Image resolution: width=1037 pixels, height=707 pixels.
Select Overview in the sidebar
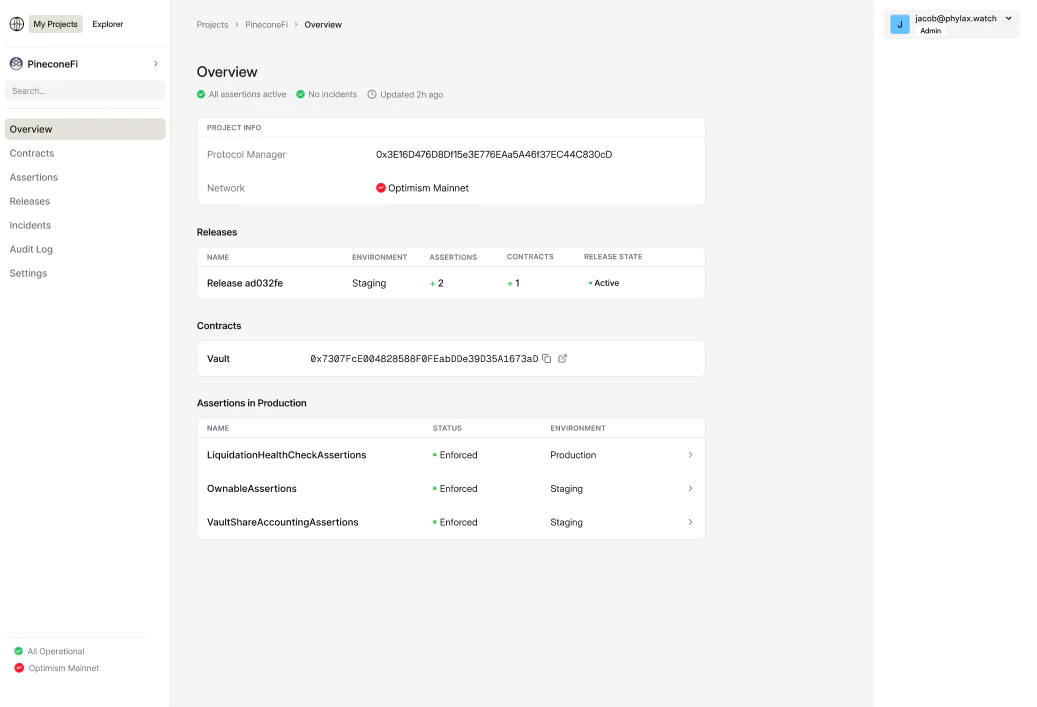point(85,129)
